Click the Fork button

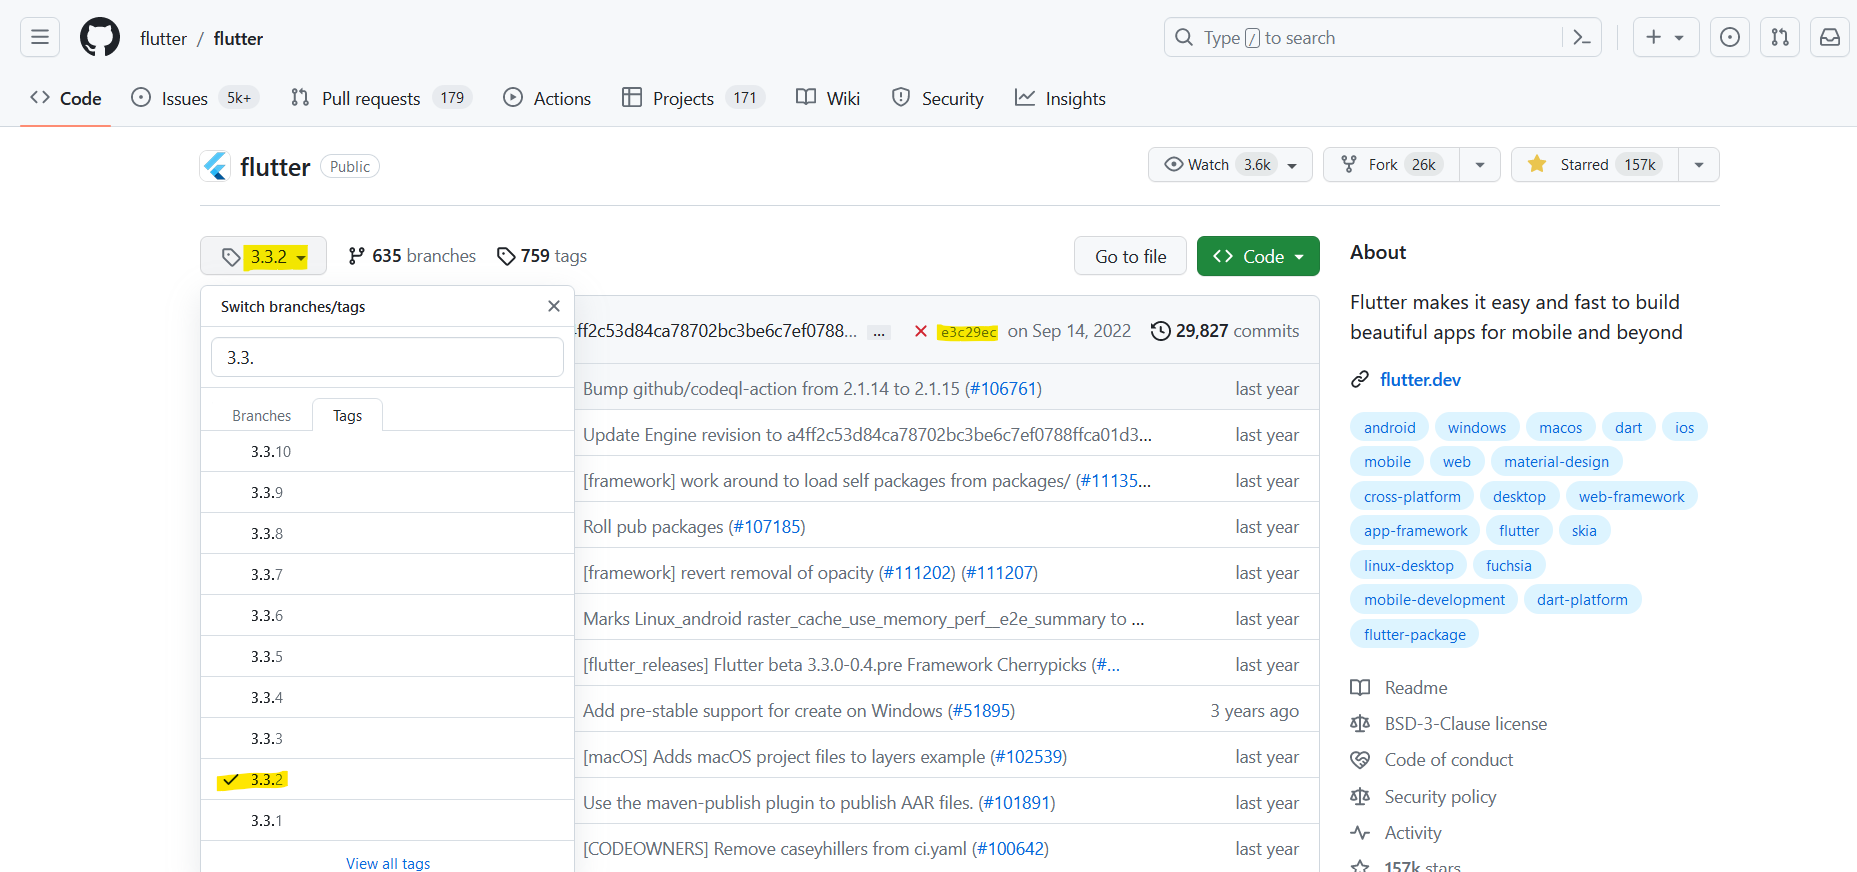pos(1391,165)
